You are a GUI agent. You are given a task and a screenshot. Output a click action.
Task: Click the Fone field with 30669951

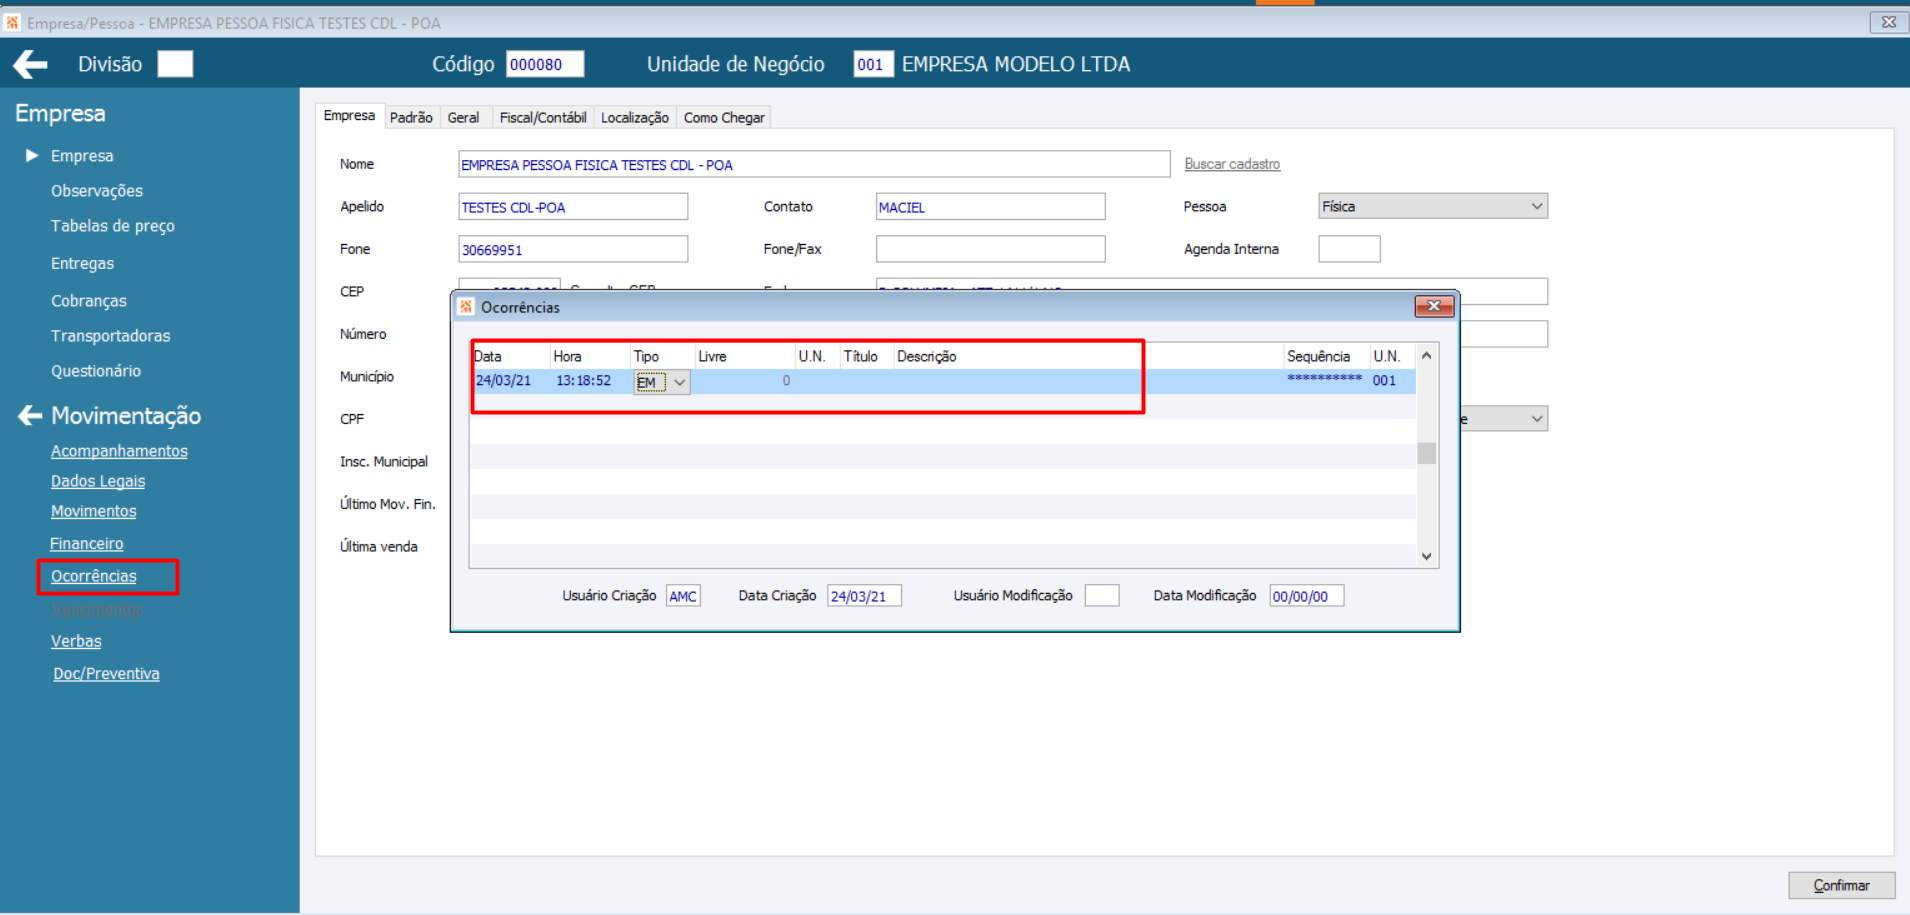573,249
